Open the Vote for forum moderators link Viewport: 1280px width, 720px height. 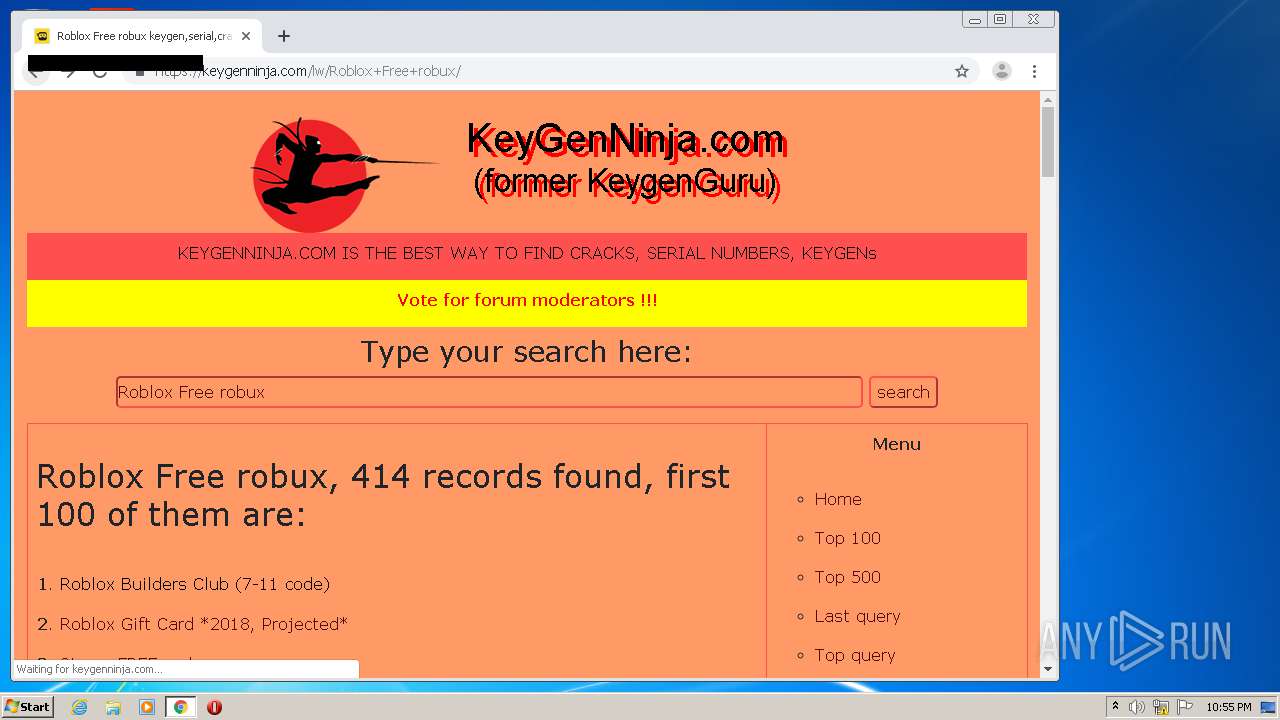pyautogui.click(x=527, y=300)
